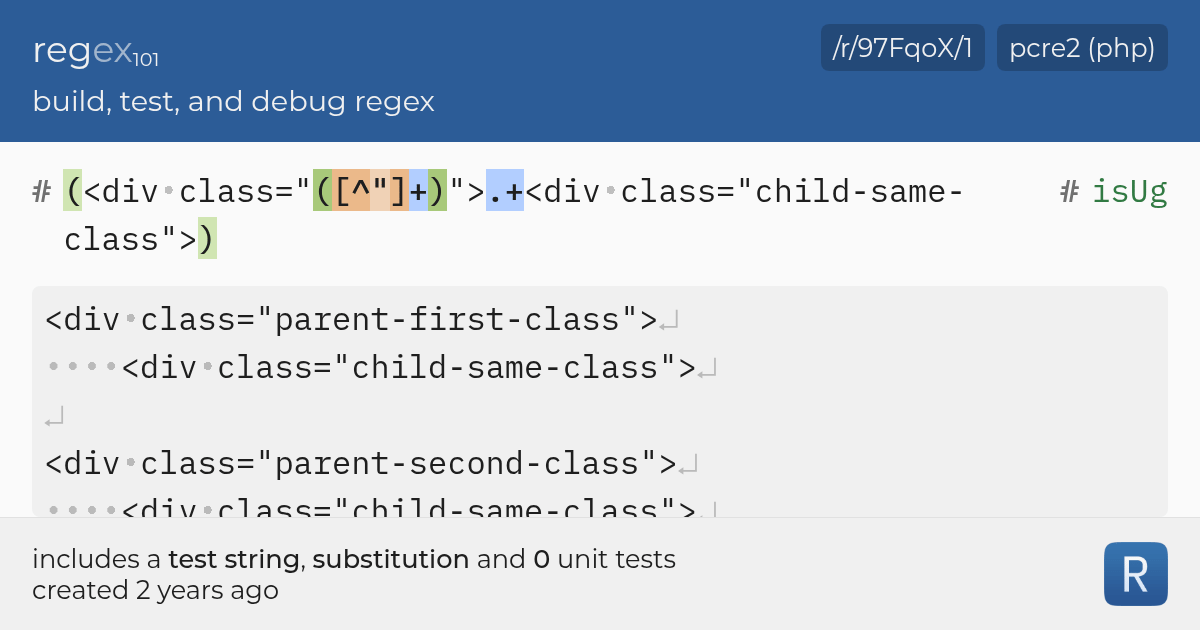
Task: Click the substitution label in the footer
Action: coord(389,559)
